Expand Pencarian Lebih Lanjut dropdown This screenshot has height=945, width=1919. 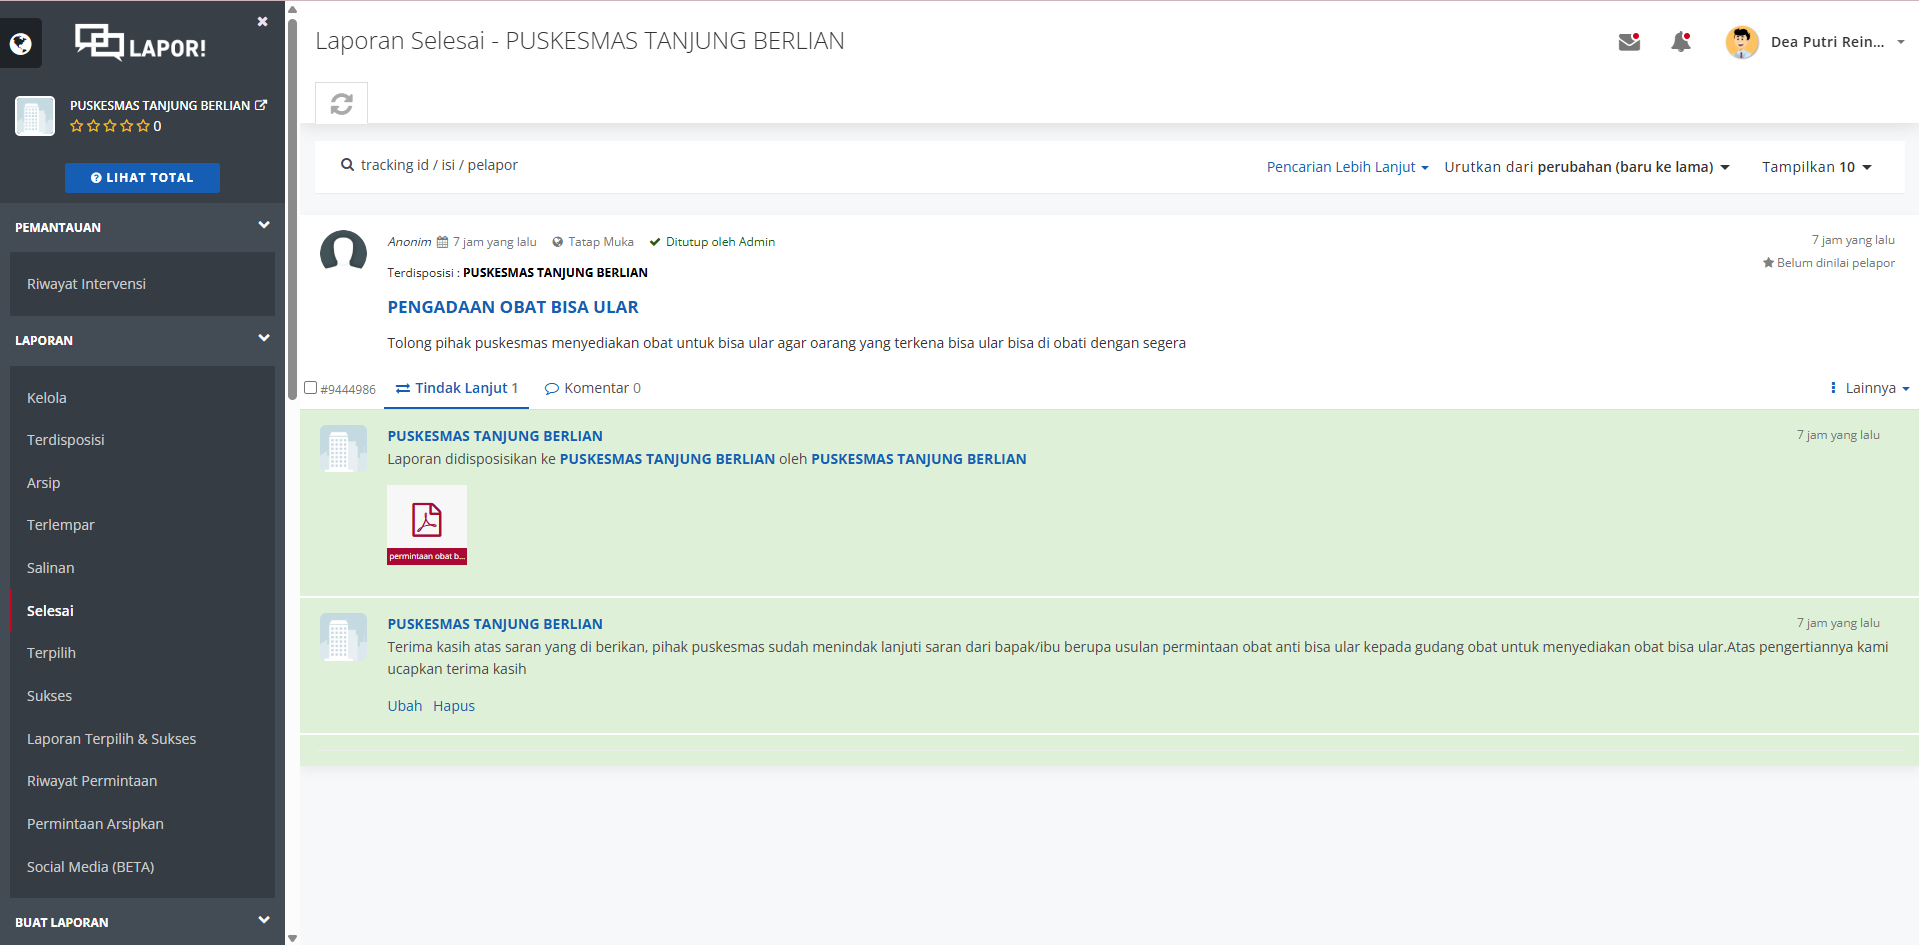[x=1346, y=167]
